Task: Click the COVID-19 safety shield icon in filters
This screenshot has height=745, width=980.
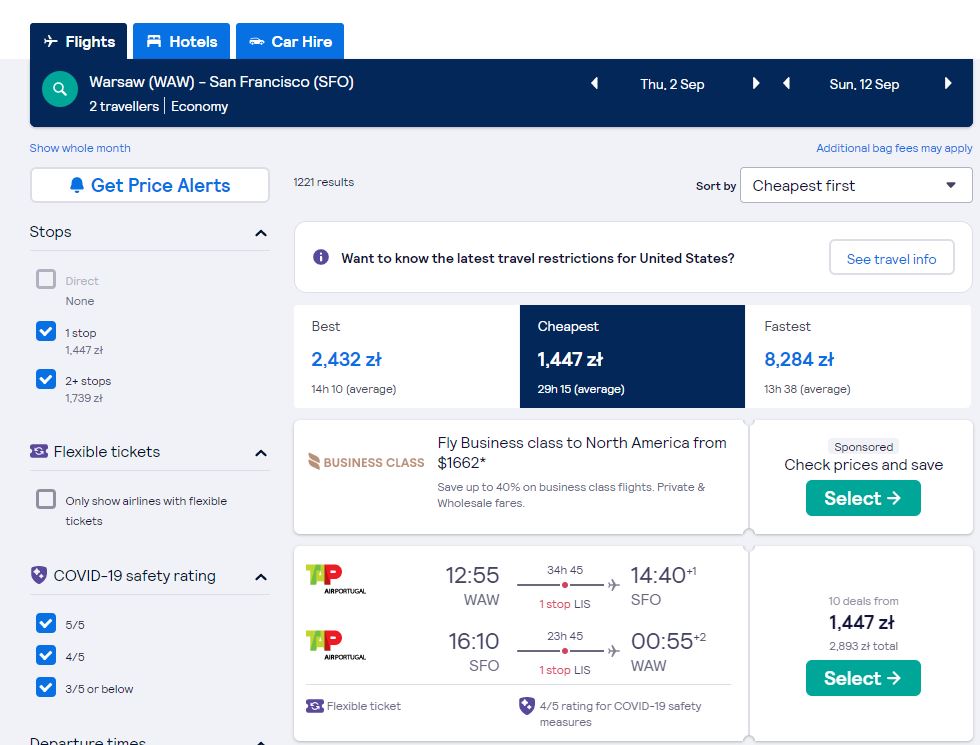Action: pos(39,575)
